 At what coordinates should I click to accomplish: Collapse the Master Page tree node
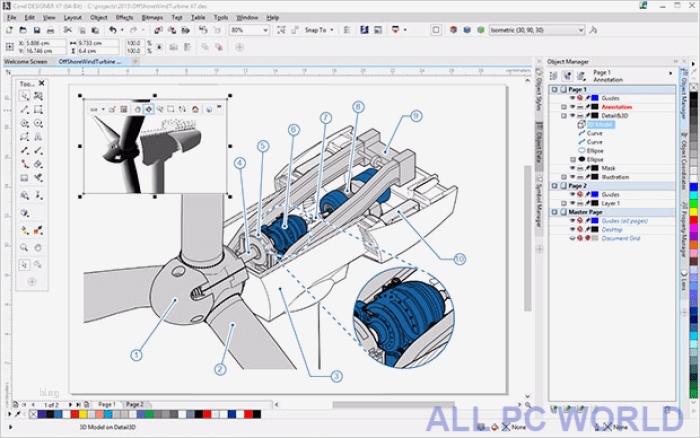pyautogui.click(x=554, y=212)
